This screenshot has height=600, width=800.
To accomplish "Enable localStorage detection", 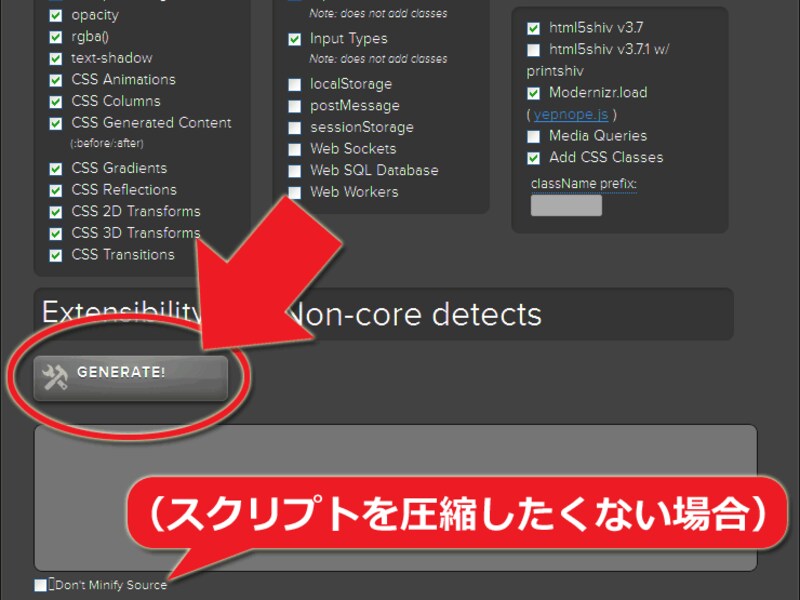I will (x=295, y=84).
